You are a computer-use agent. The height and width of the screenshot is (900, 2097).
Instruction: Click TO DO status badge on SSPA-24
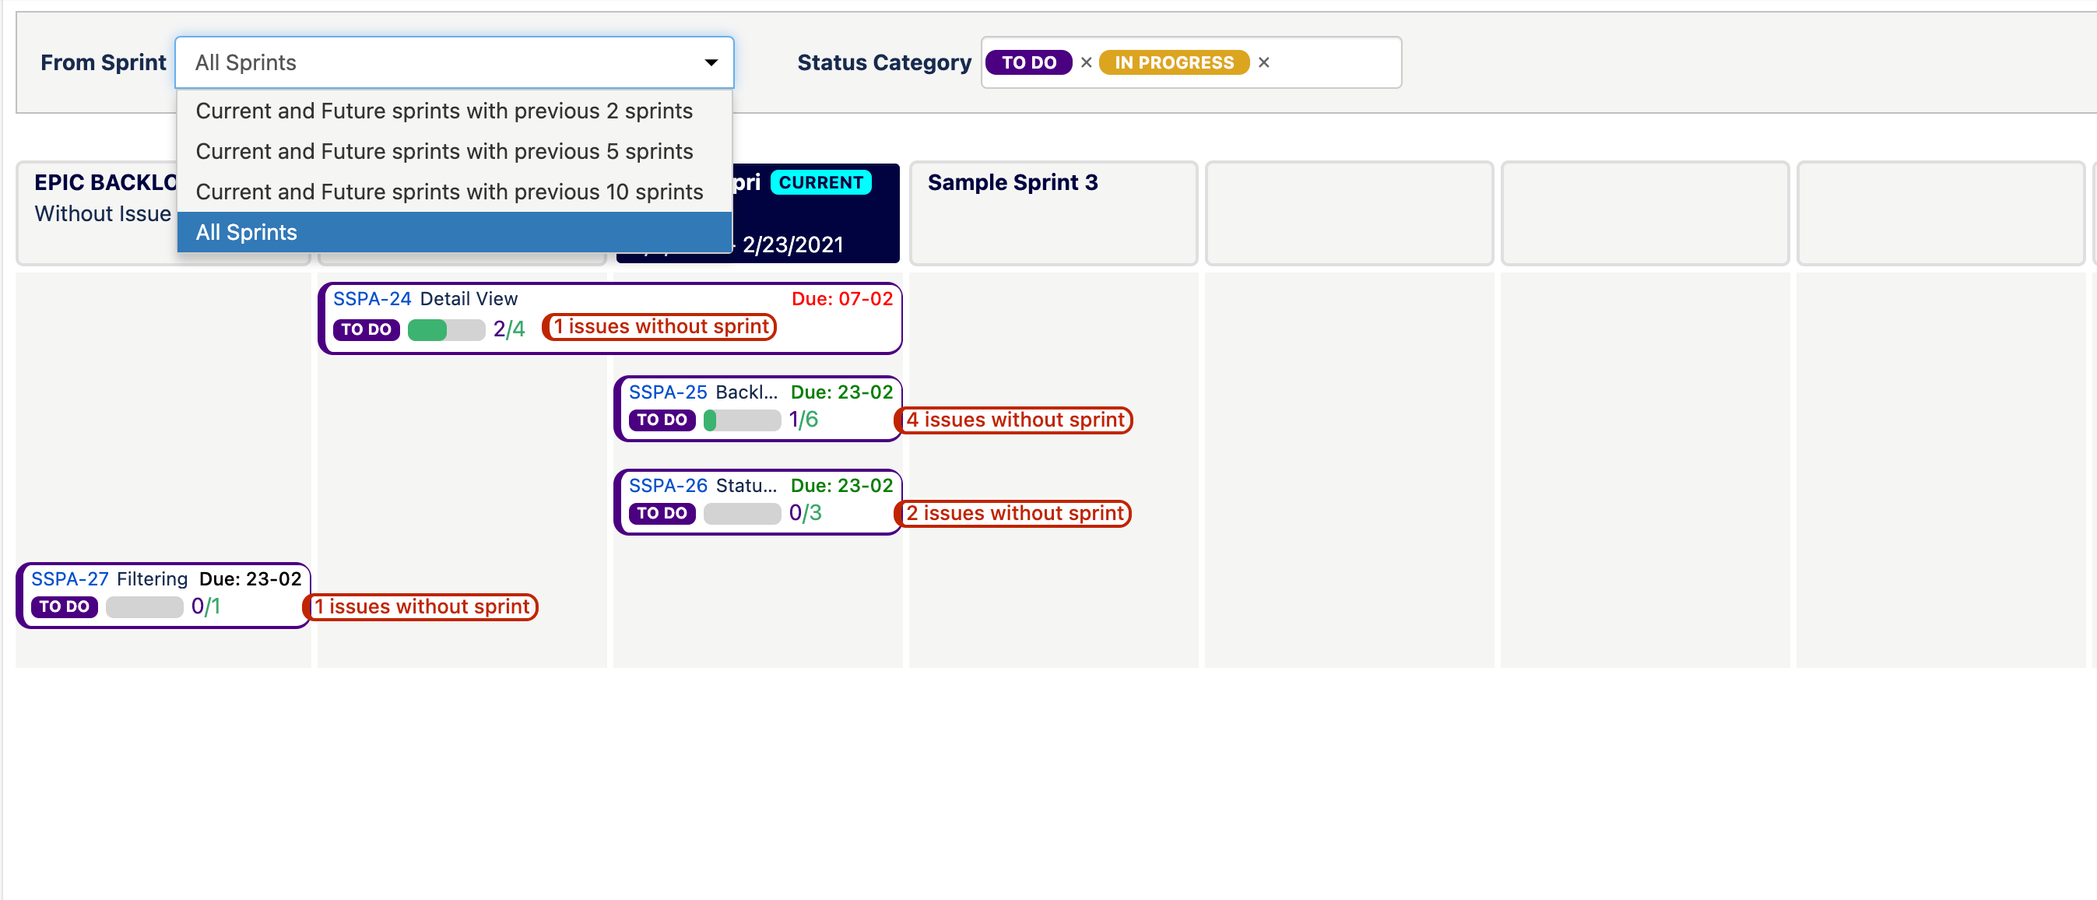point(366,330)
